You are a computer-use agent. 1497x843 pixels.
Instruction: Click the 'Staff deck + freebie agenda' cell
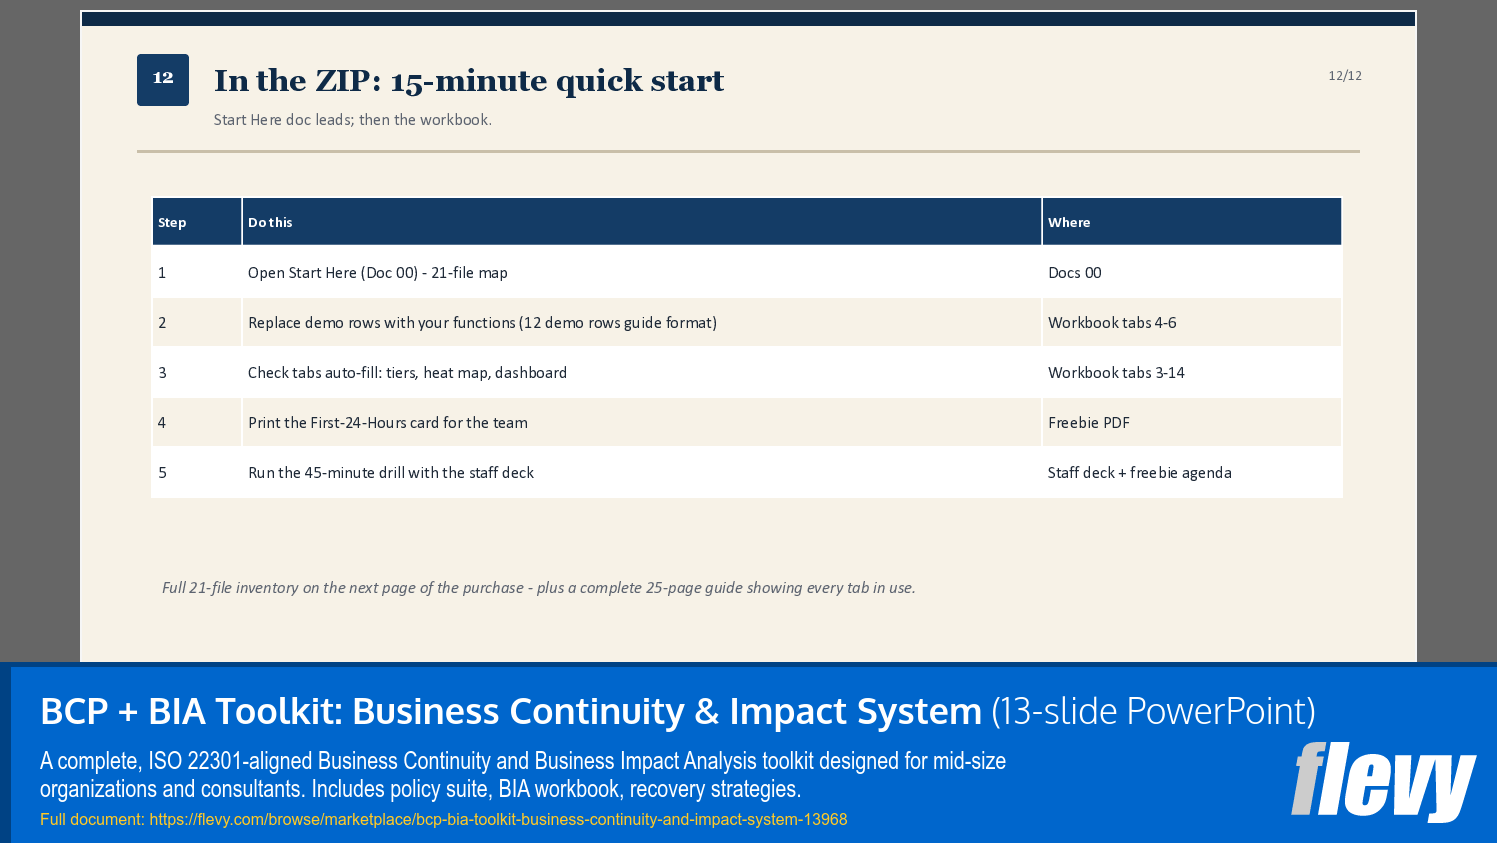tap(1192, 472)
